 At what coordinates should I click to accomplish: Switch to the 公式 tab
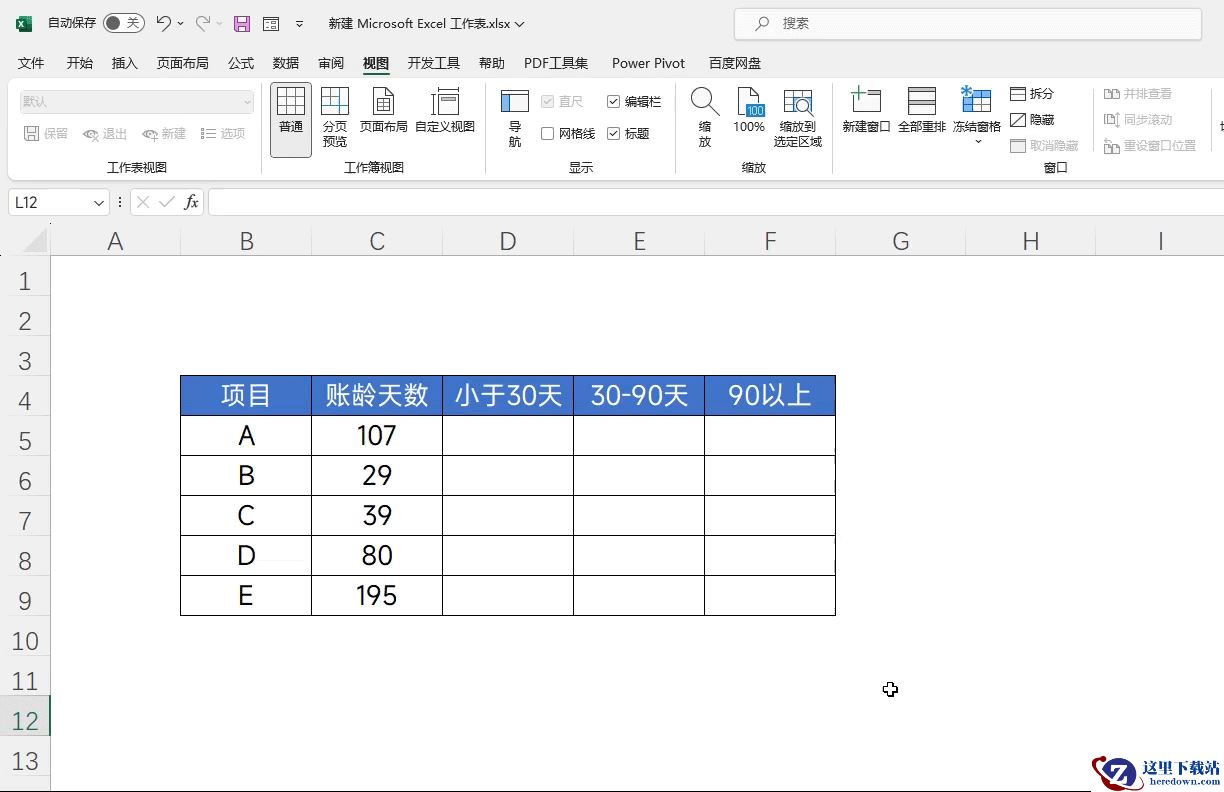241,63
